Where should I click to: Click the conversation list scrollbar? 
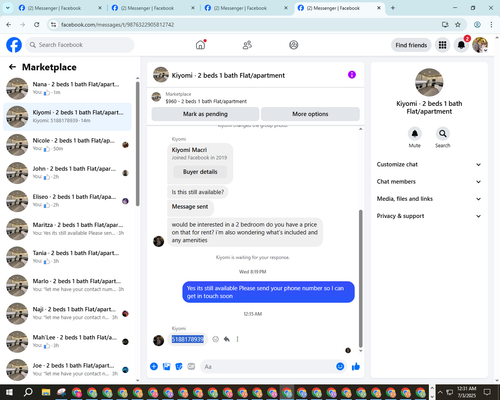point(138,144)
